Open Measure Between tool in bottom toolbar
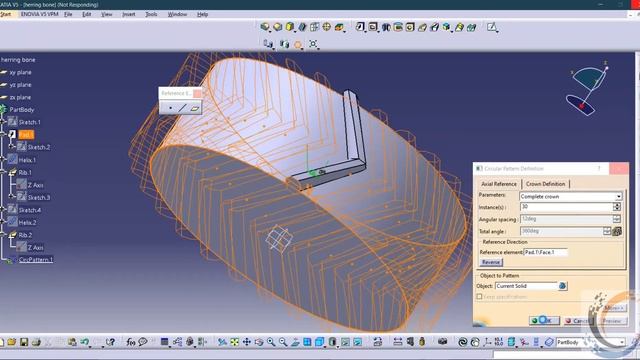The image size is (640, 360). click(398, 342)
